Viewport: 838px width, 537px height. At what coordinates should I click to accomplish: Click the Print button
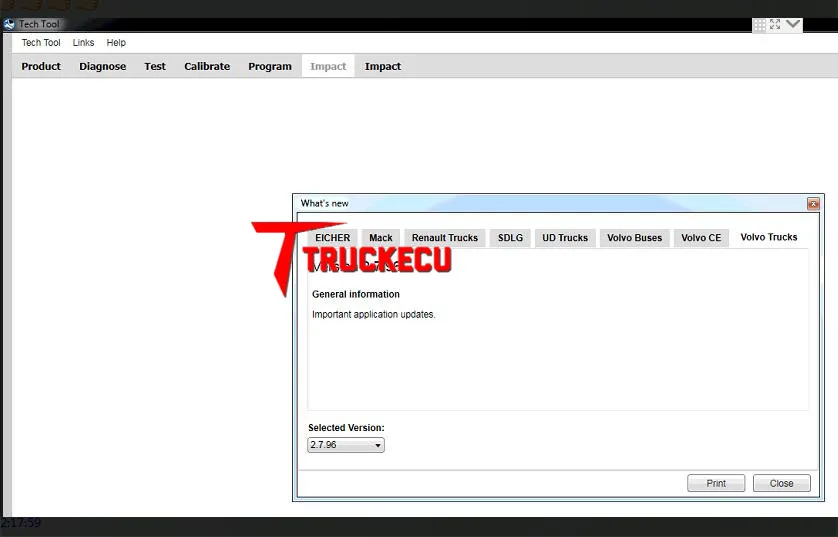[x=716, y=483]
